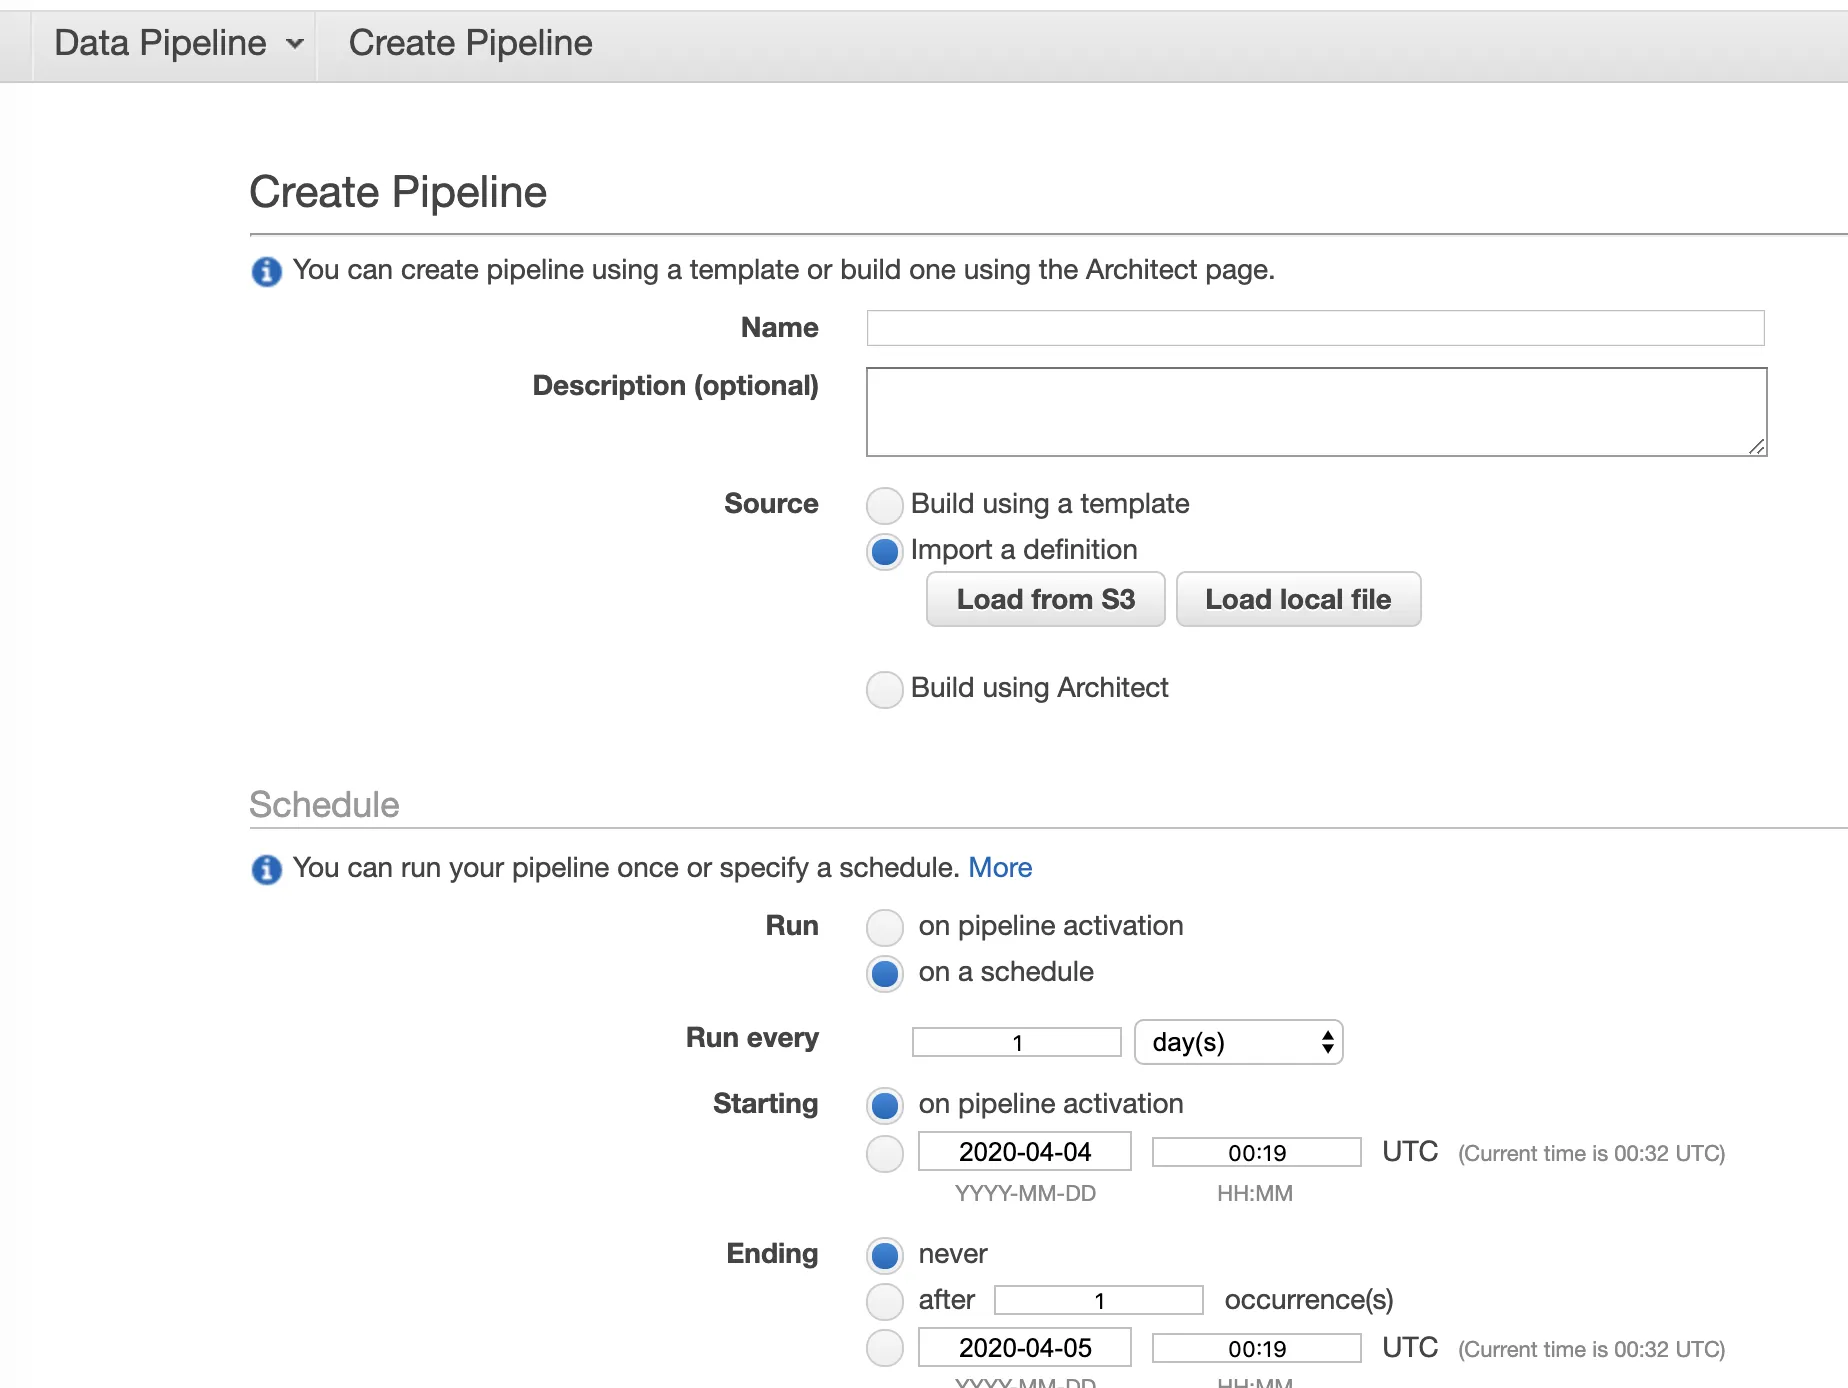Select Run on pipeline activation
The image size is (1848, 1388).
(x=885, y=927)
